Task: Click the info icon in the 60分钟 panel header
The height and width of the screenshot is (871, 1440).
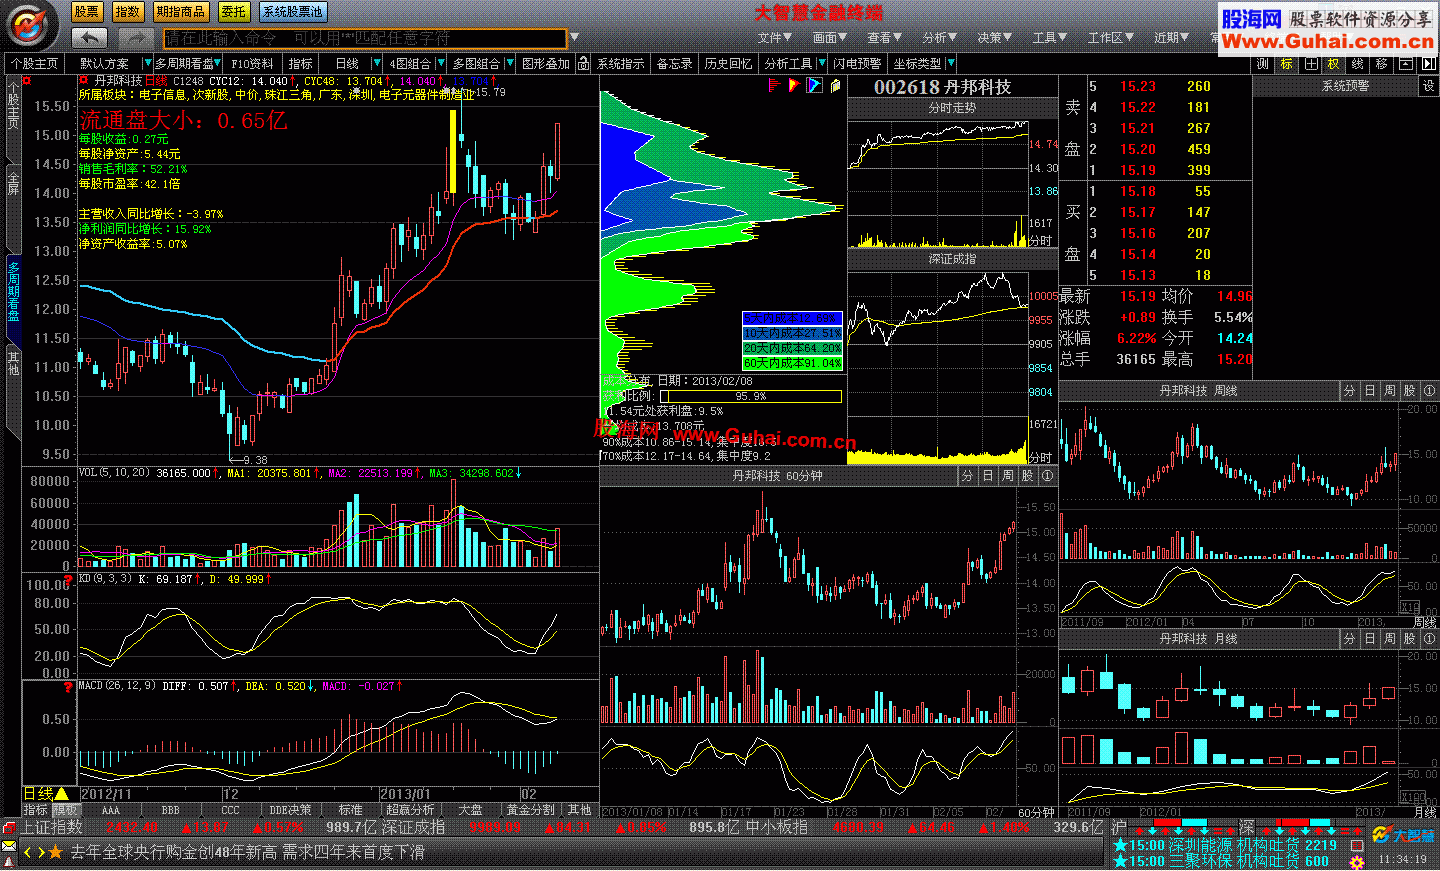Action: (1047, 476)
